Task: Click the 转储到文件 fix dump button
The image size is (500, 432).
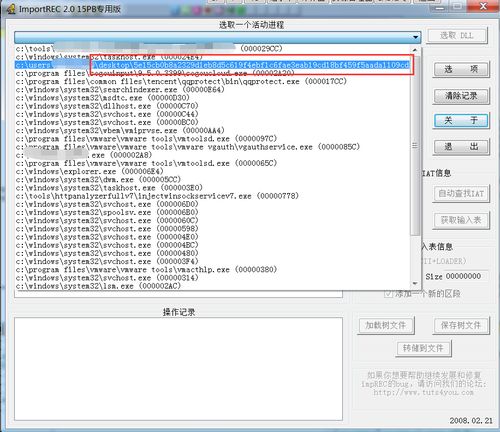Action: 423,348
